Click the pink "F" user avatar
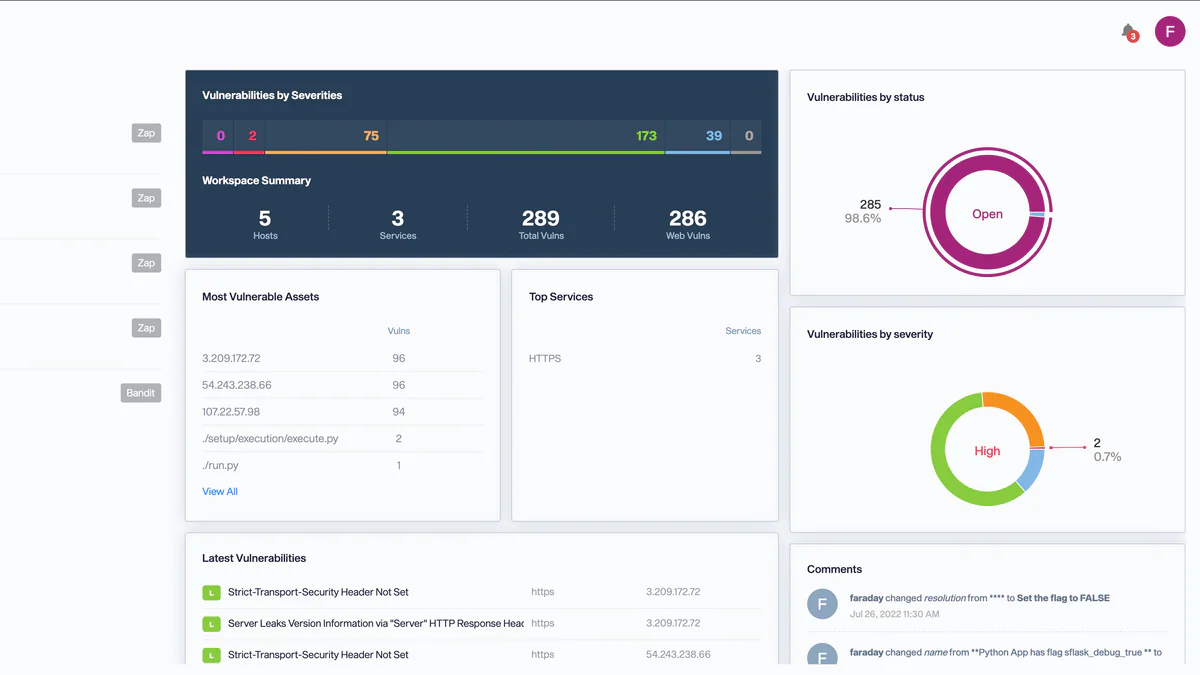Image resolution: width=1200 pixels, height=675 pixels. pyautogui.click(x=1170, y=31)
